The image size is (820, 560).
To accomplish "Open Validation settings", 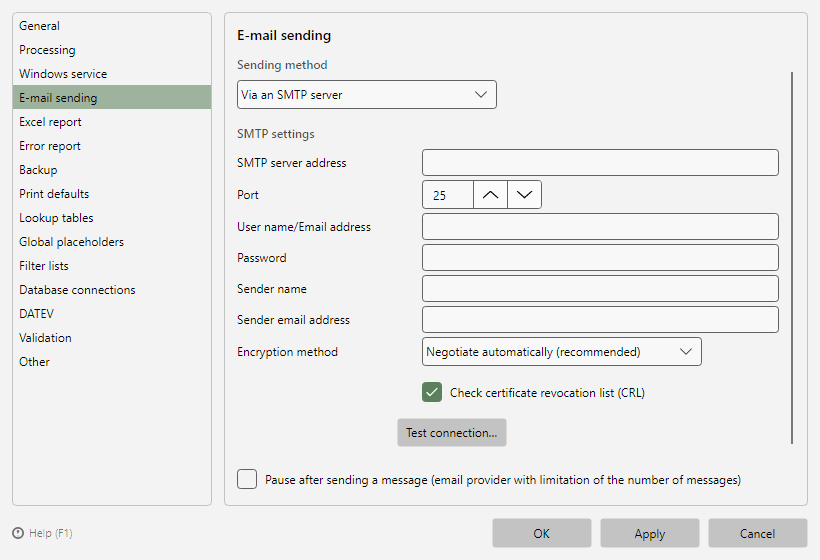I will 112,338.
